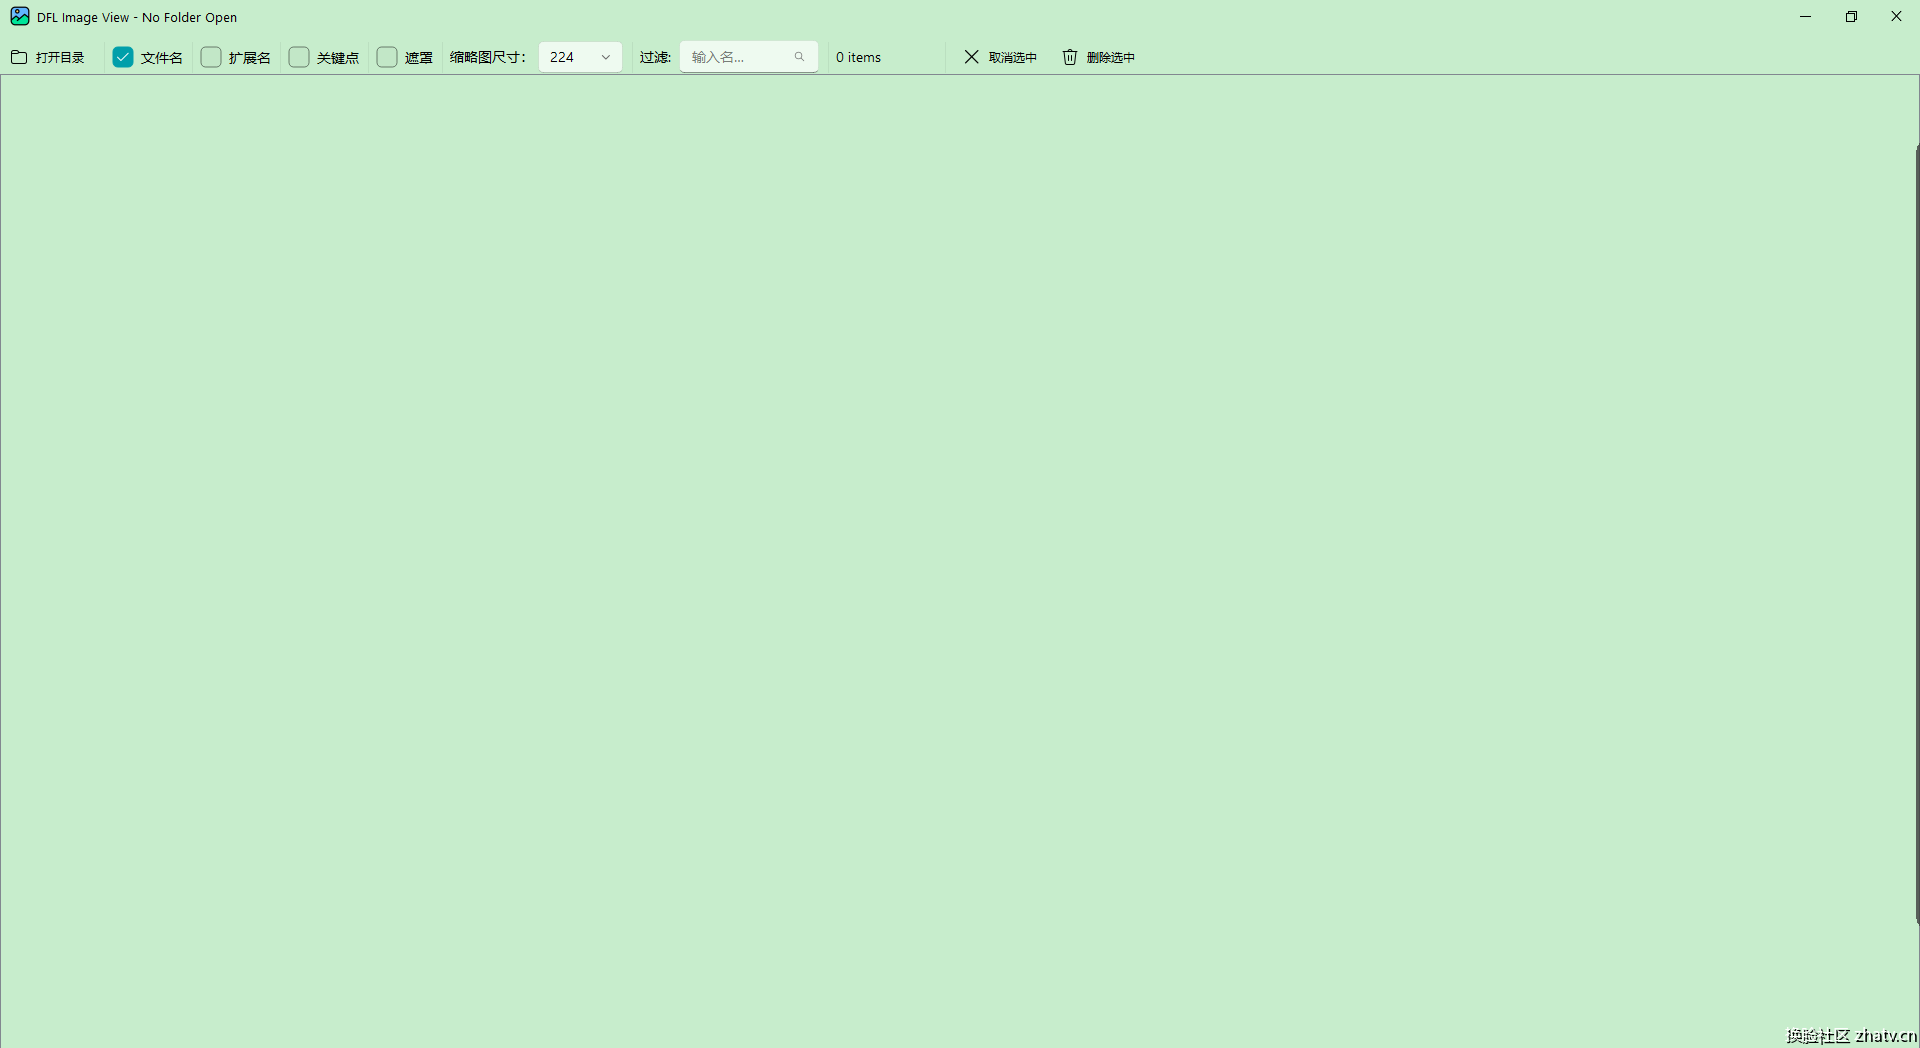
Task: Uncheck the 文件名 checkbox
Action: click(x=123, y=57)
